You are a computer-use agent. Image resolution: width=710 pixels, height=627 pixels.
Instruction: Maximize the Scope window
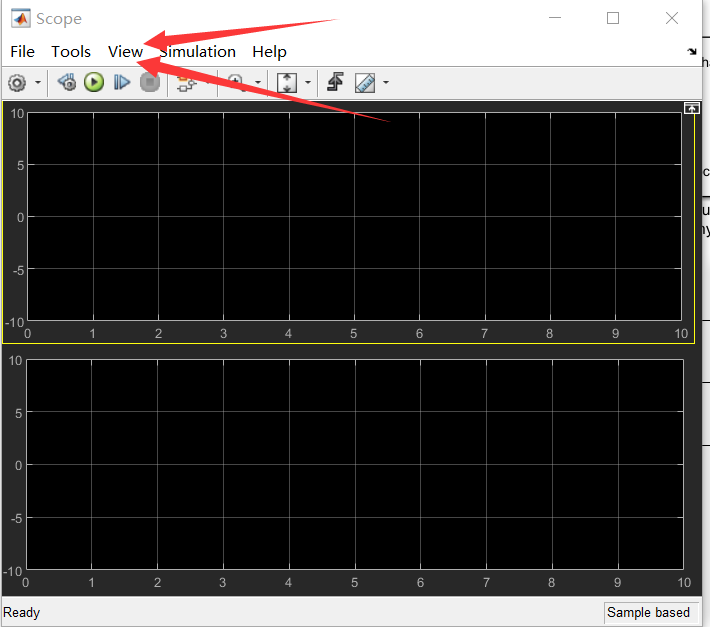(613, 18)
